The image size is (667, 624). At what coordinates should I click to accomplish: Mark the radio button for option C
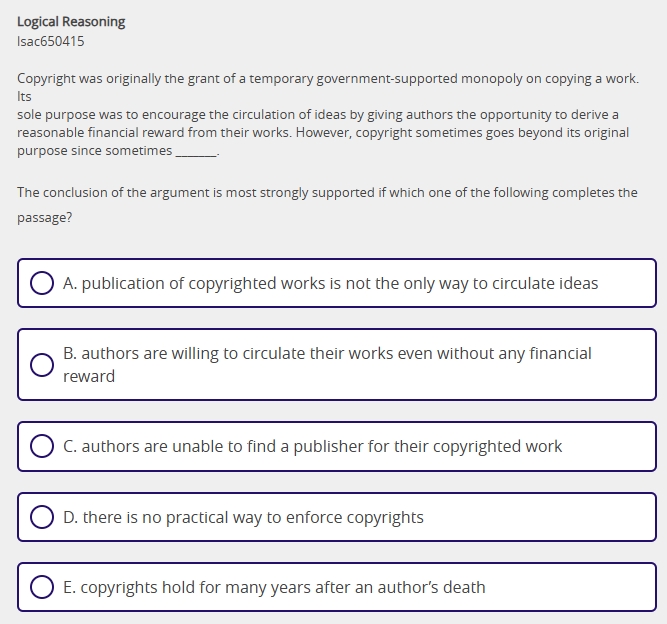tap(41, 447)
